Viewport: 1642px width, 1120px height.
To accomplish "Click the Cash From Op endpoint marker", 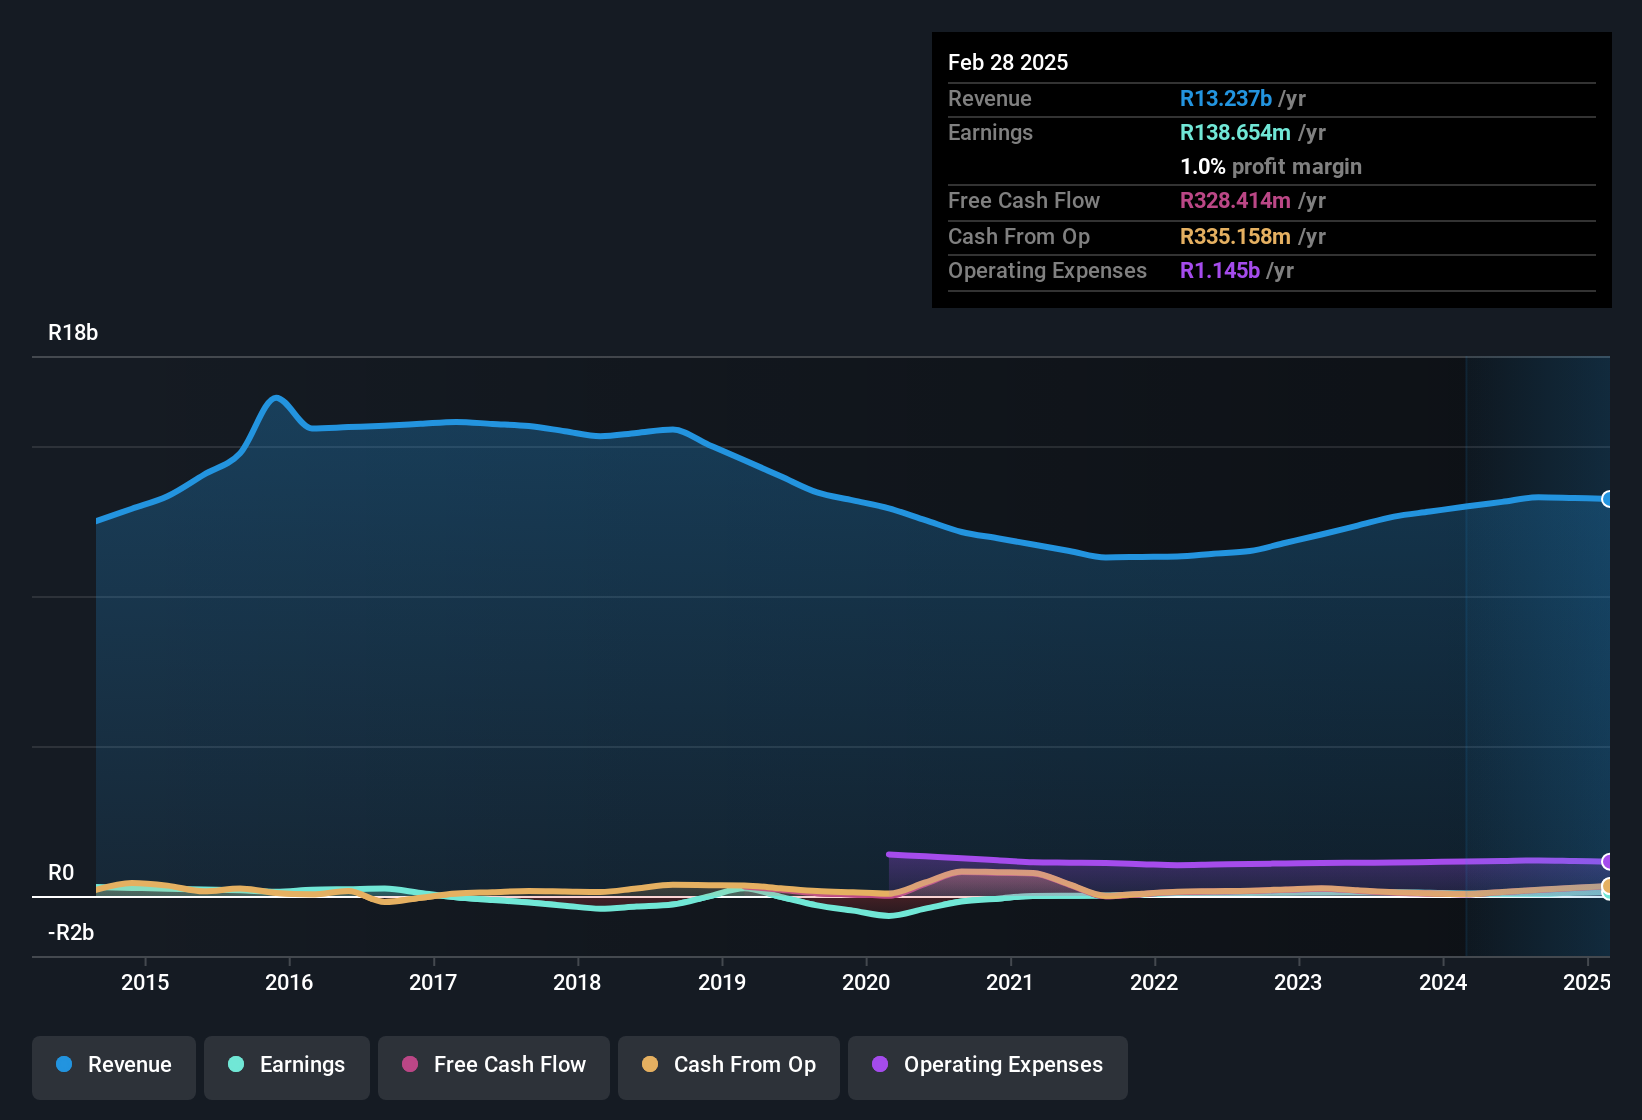I will click(1608, 886).
